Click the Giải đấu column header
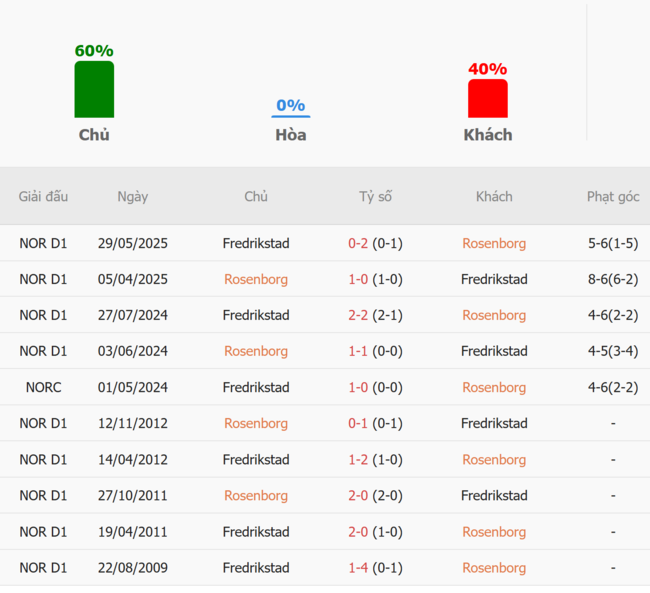 click(43, 196)
